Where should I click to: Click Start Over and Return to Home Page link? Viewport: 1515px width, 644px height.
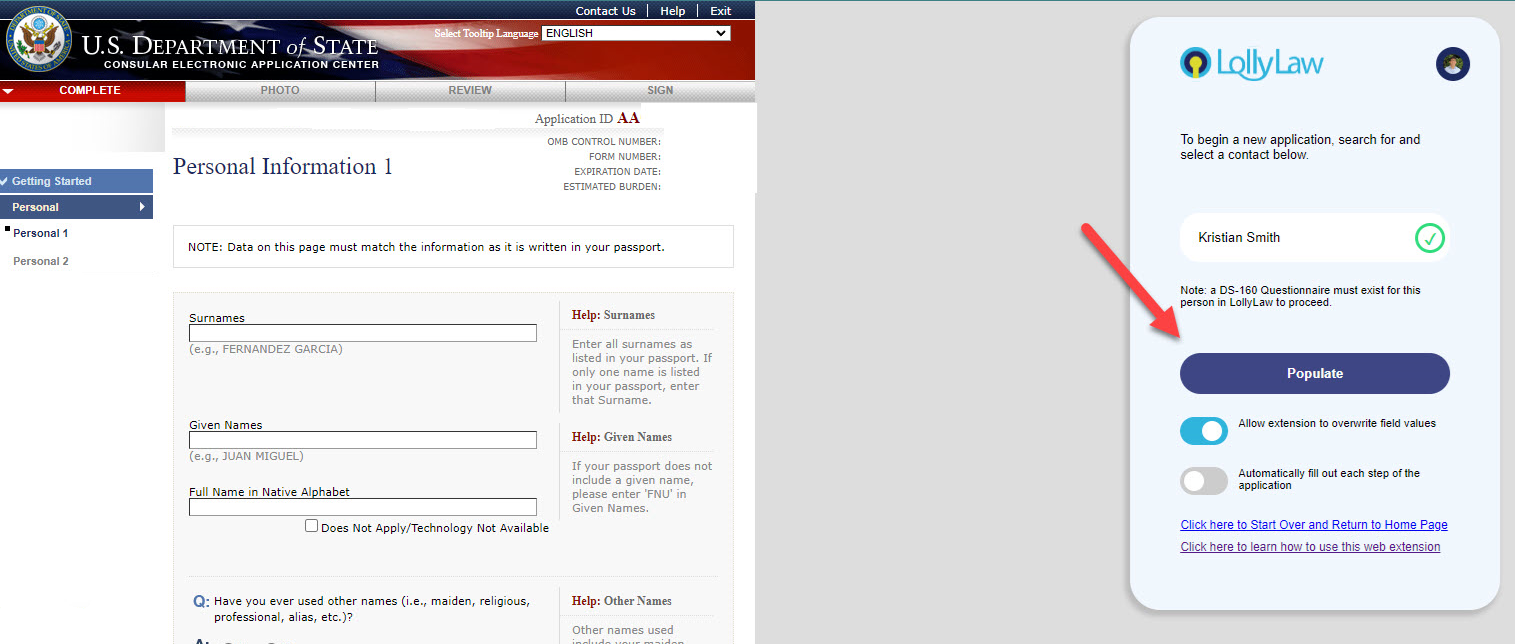click(x=1314, y=525)
